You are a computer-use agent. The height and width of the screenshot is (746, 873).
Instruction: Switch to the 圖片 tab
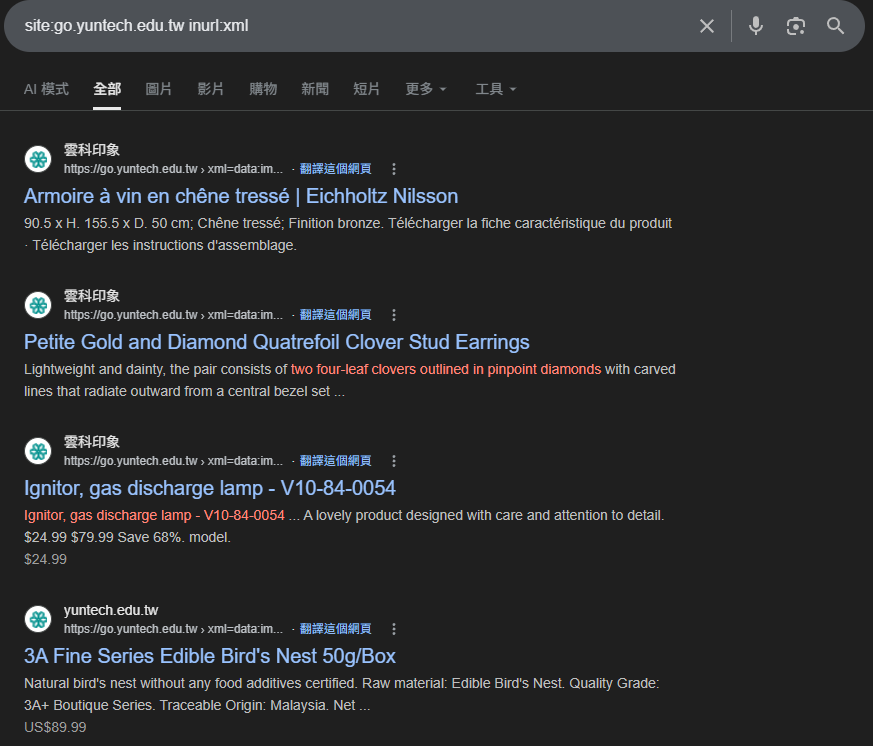159,89
